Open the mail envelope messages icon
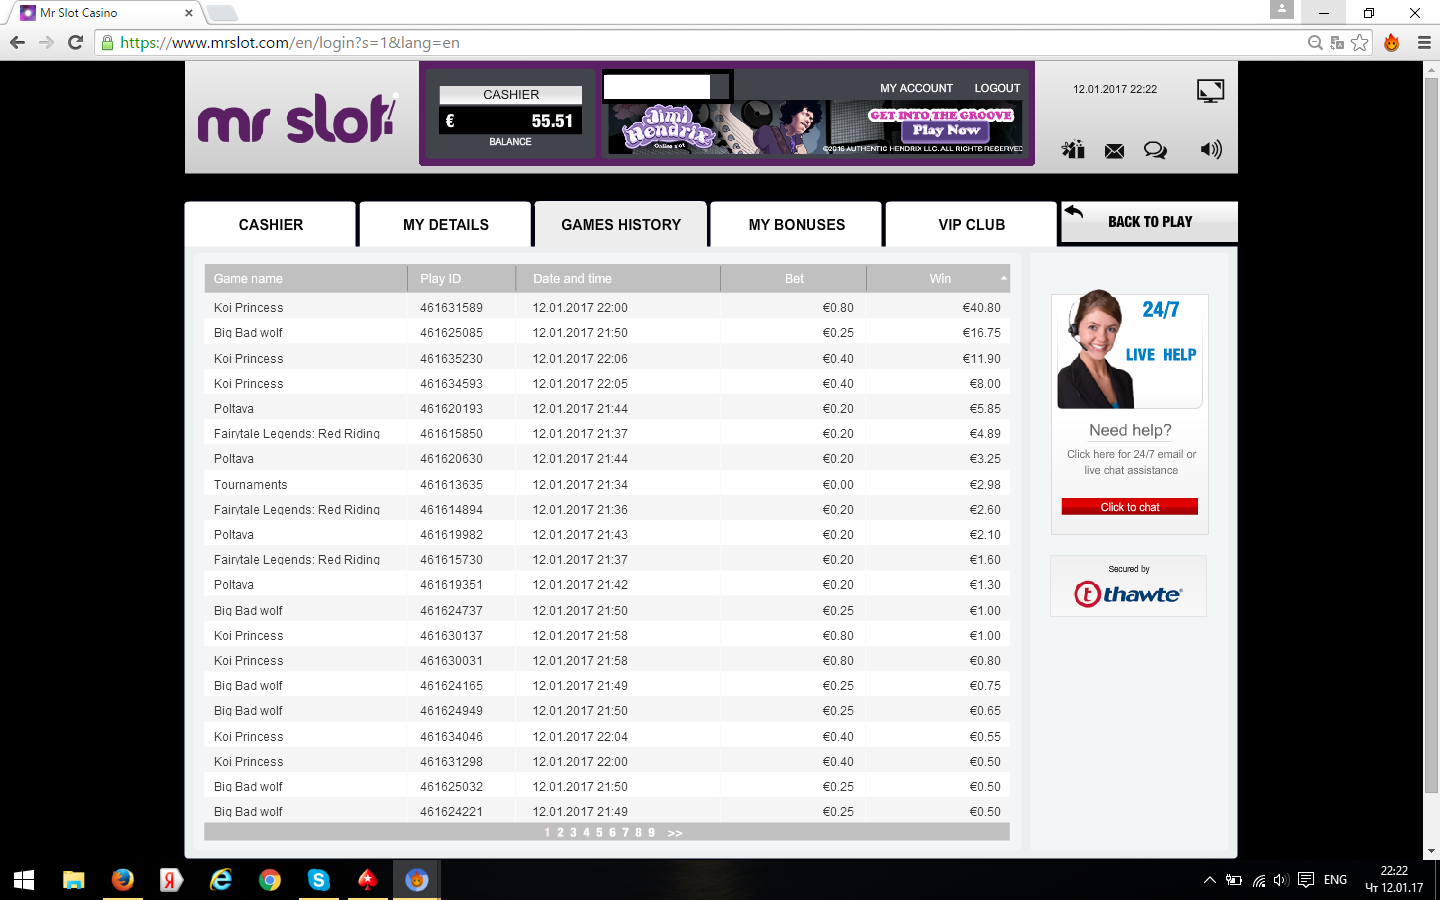This screenshot has width=1440, height=900. click(1114, 151)
